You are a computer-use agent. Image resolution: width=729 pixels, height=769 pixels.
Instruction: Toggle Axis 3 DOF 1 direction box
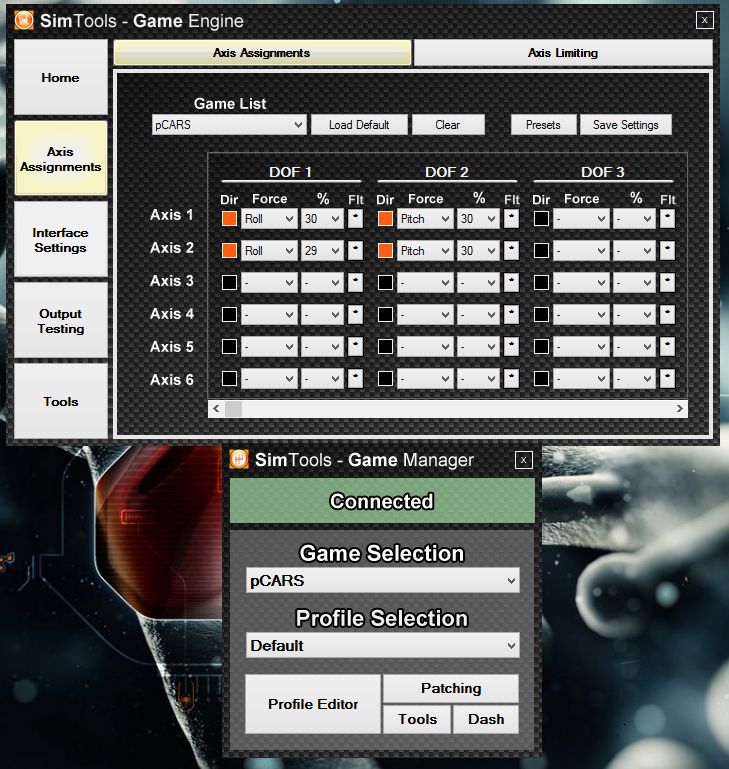[x=229, y=282]
